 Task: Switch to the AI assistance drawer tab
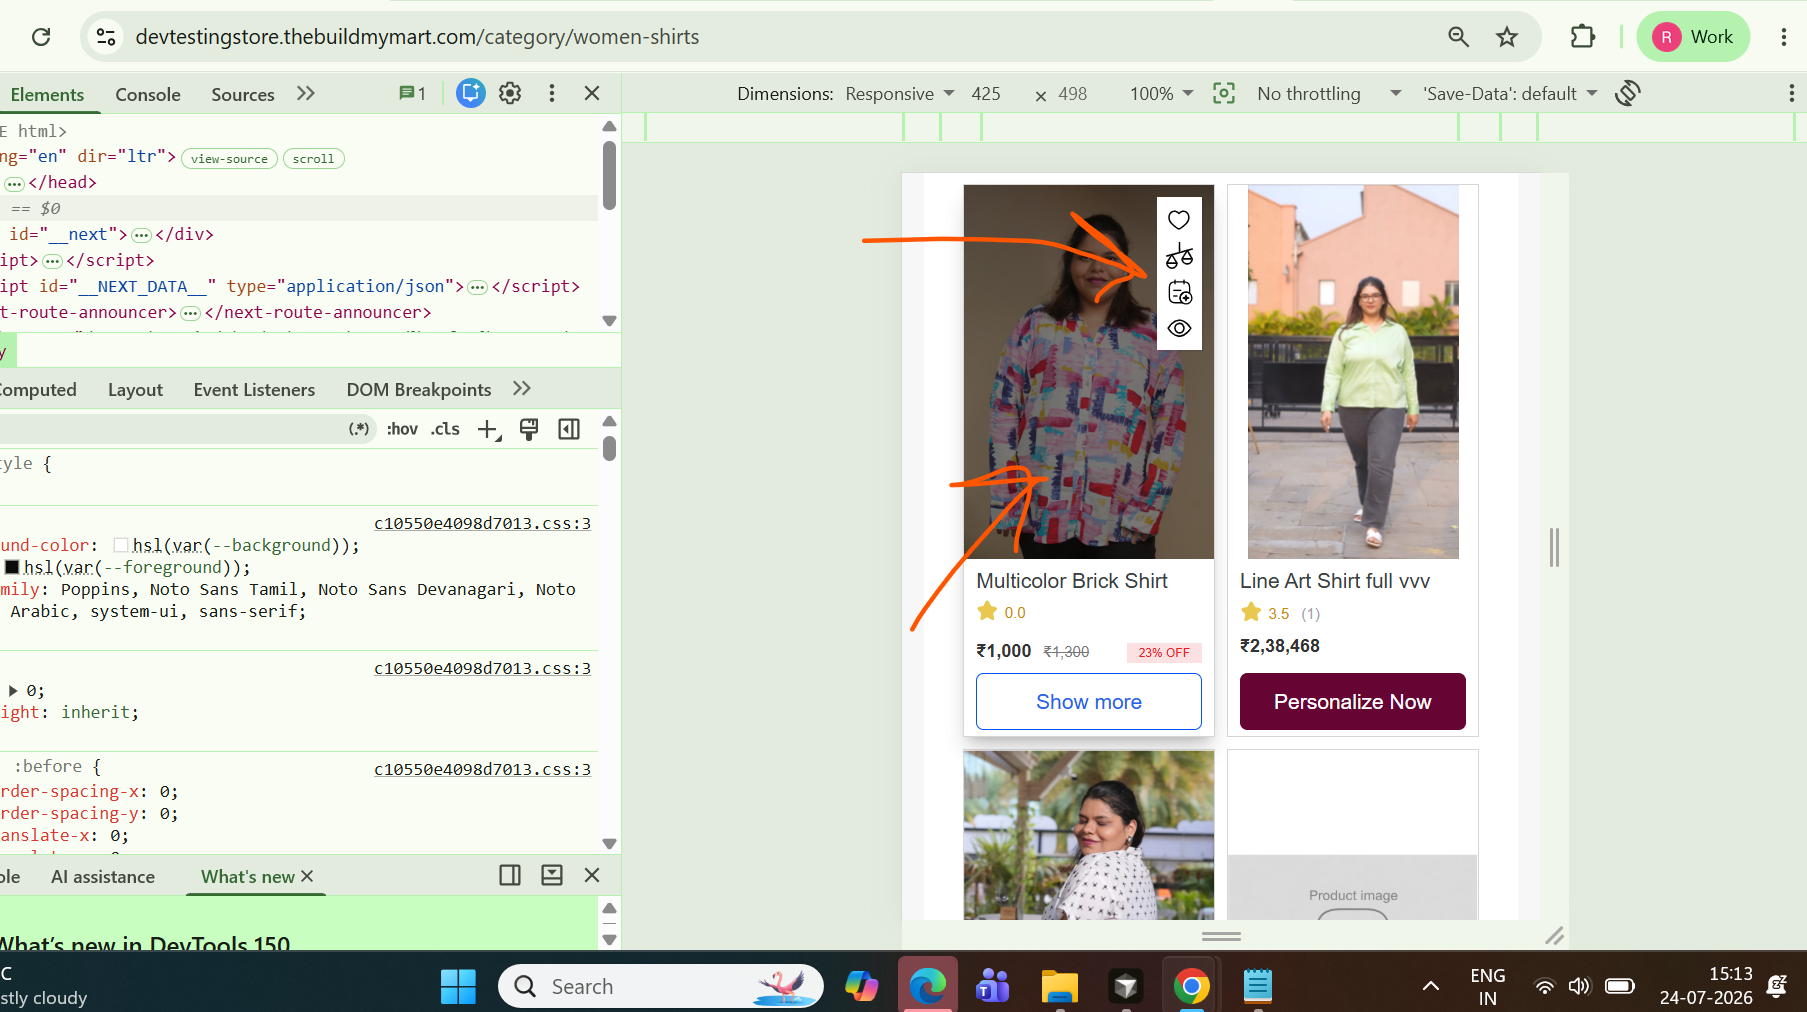tap(103, 877)
